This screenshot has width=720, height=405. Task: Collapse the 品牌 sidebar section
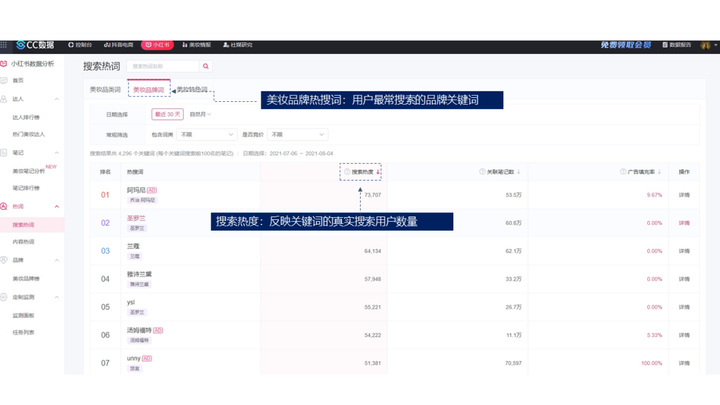56,260
